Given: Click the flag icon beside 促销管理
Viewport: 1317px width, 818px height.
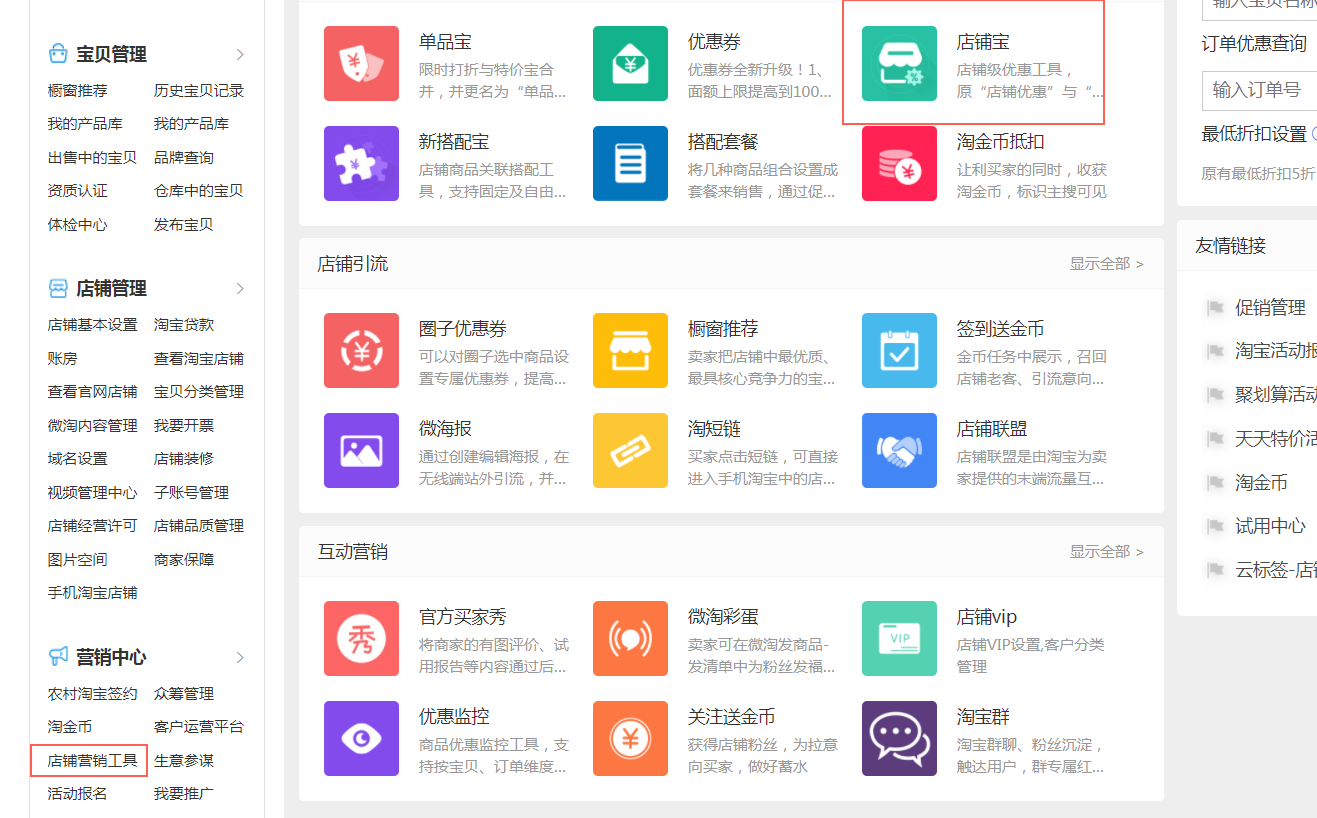Looking at the screenshot, I should tap(1215, 308).
